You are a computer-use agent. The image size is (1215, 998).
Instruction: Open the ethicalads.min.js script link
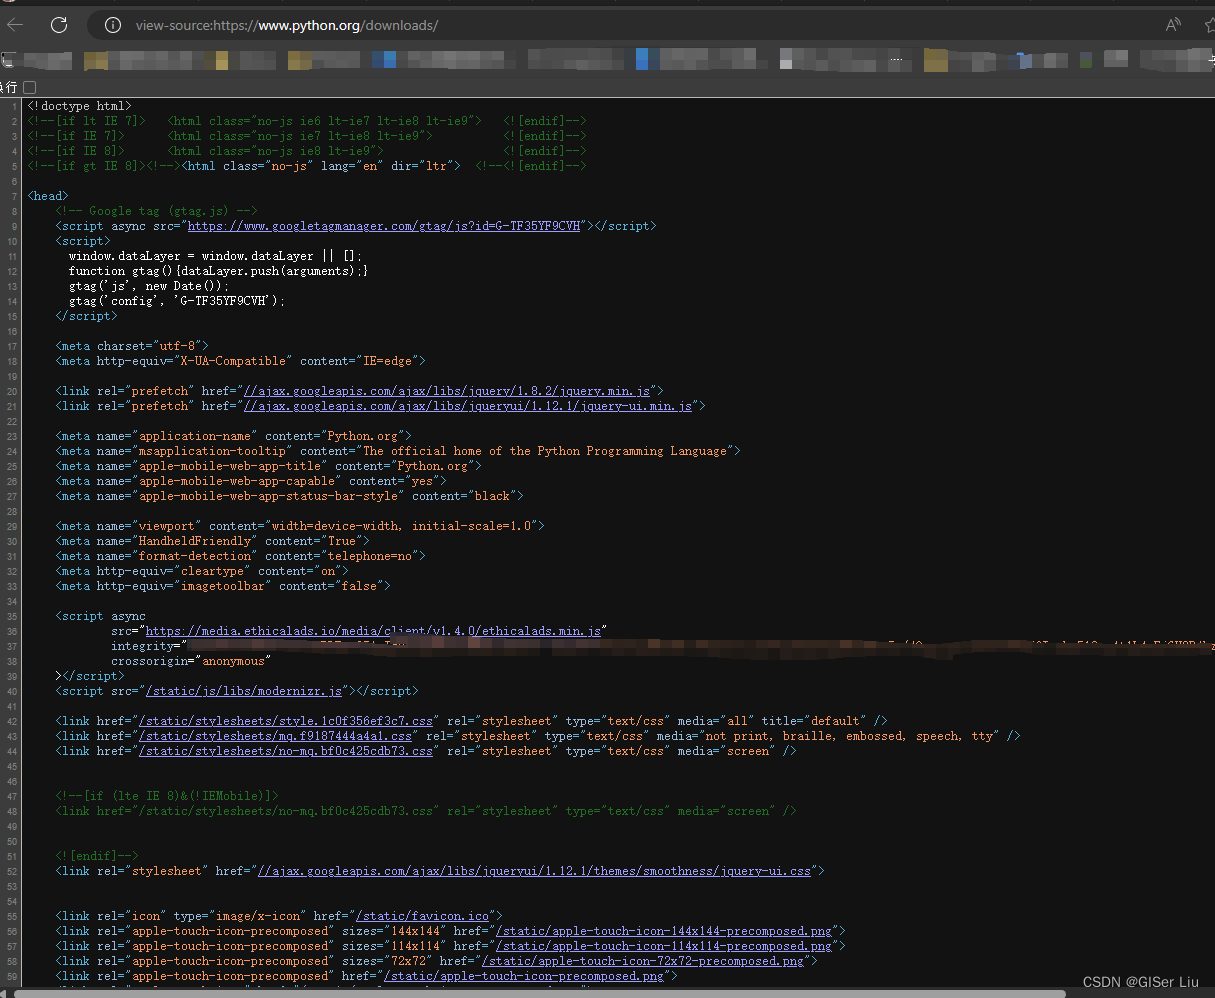373,631
